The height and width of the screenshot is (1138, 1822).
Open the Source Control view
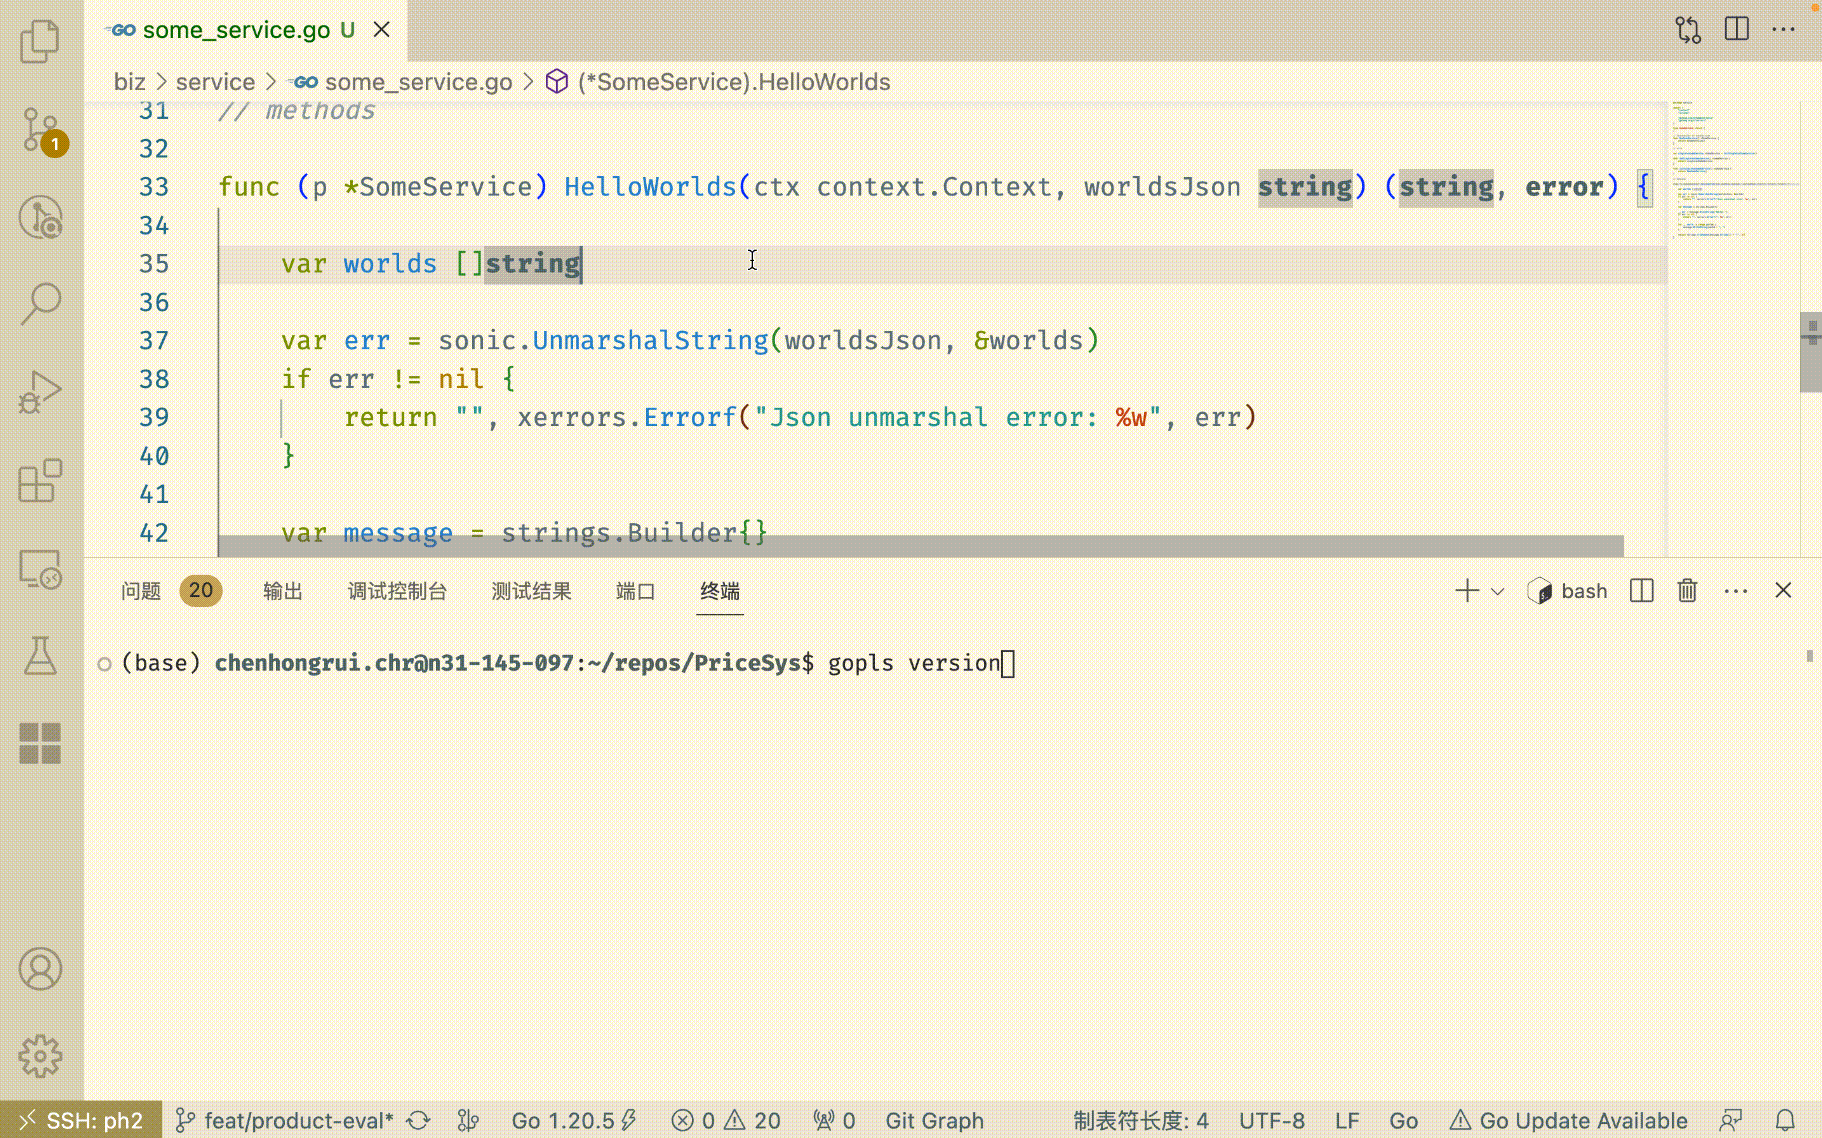40,130
